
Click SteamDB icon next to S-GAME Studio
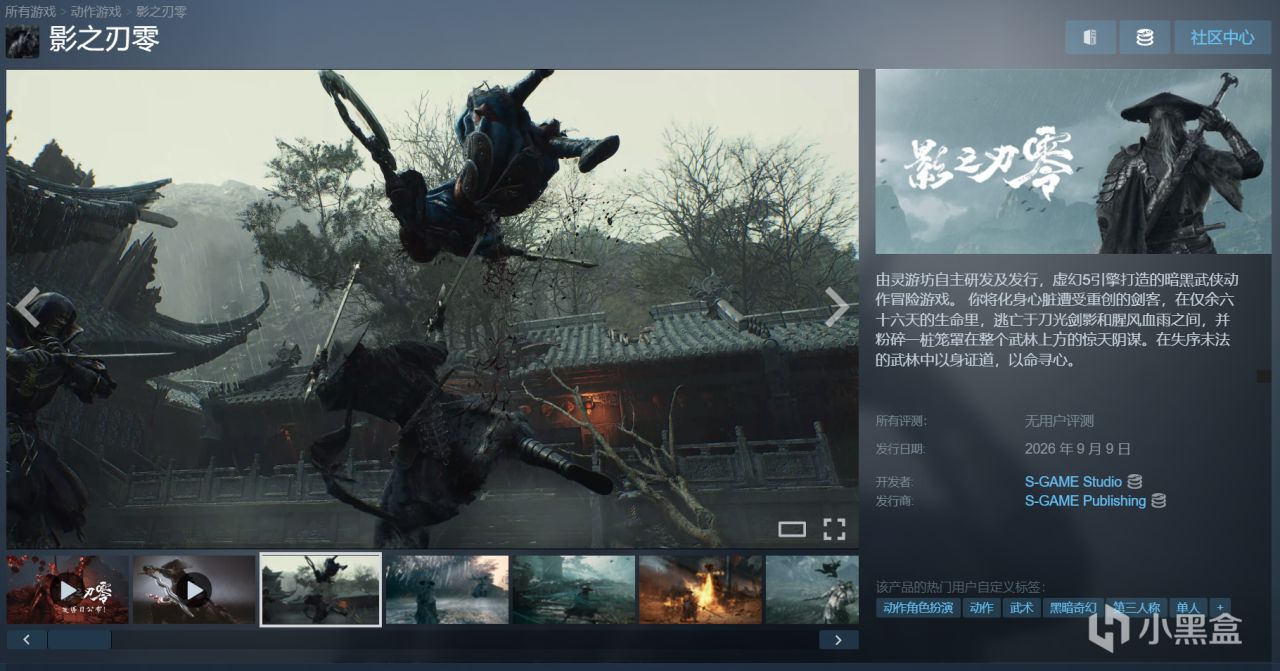[1135, 482]
